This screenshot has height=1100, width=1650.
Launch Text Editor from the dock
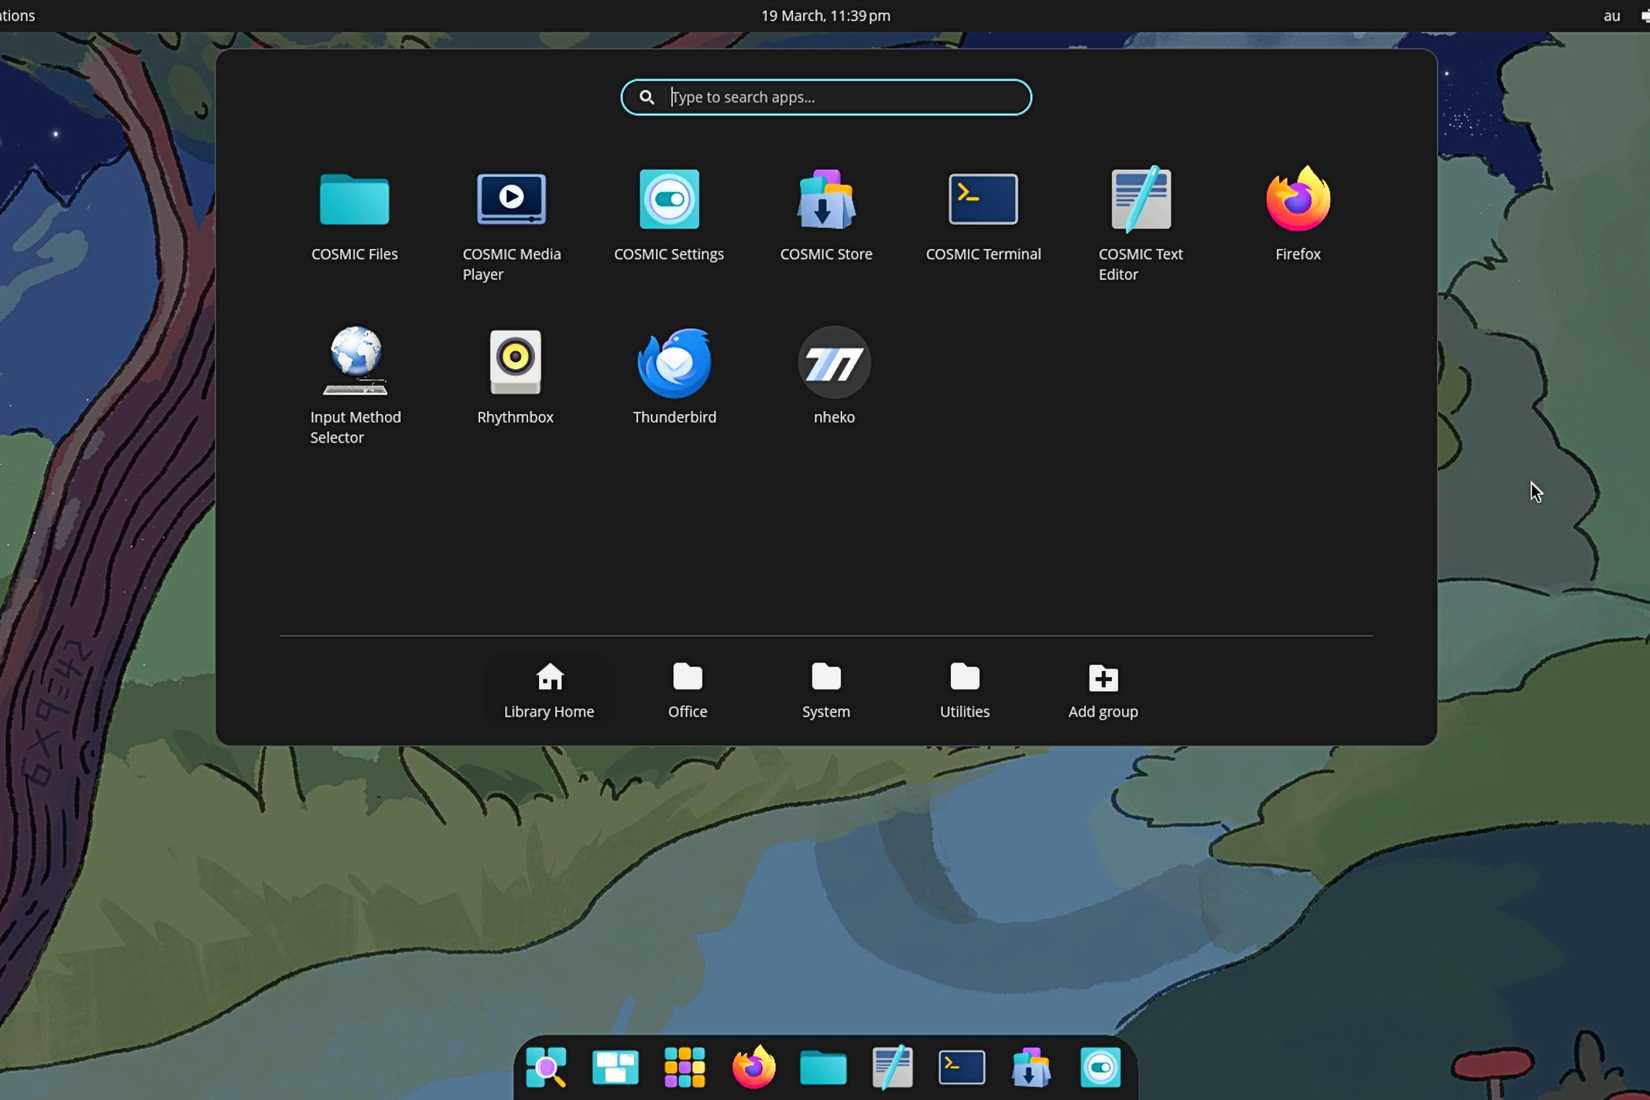(892, 1068)
